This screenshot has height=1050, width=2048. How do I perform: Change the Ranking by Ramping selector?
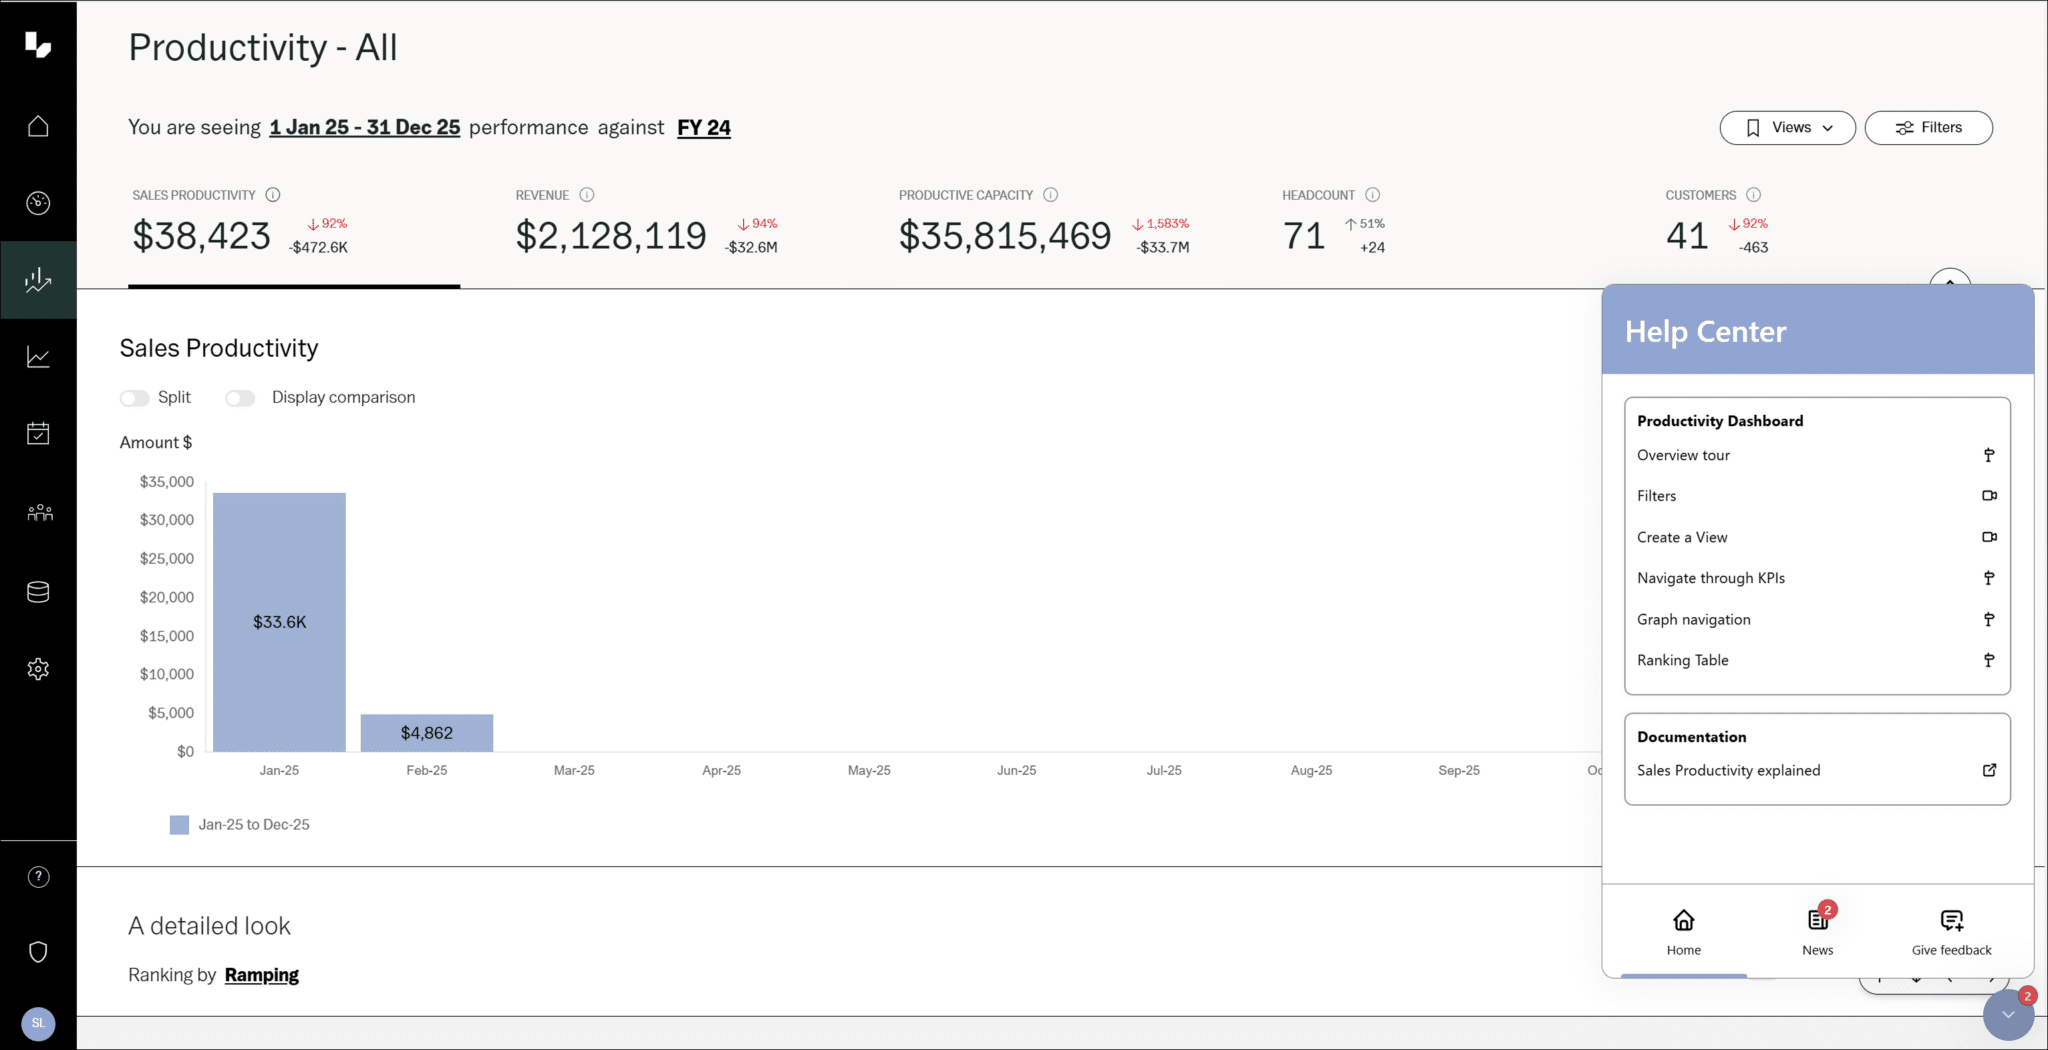click(261, 975)
